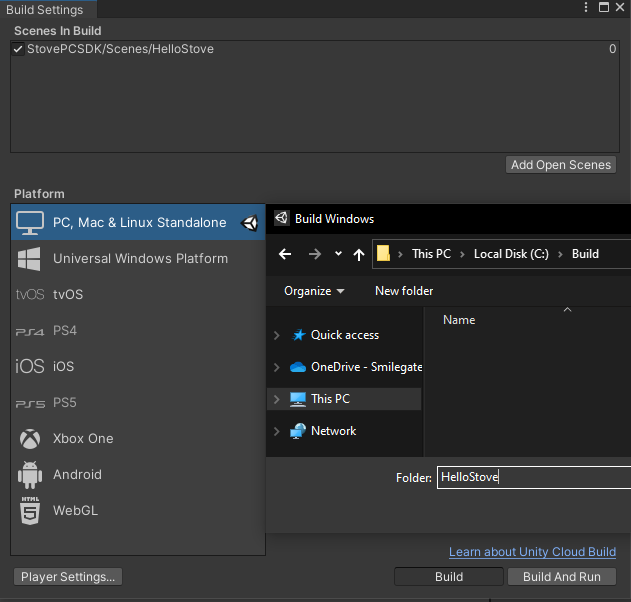Click the PS4 logo icon
This screenshot has height=602, width=631.
30,332
